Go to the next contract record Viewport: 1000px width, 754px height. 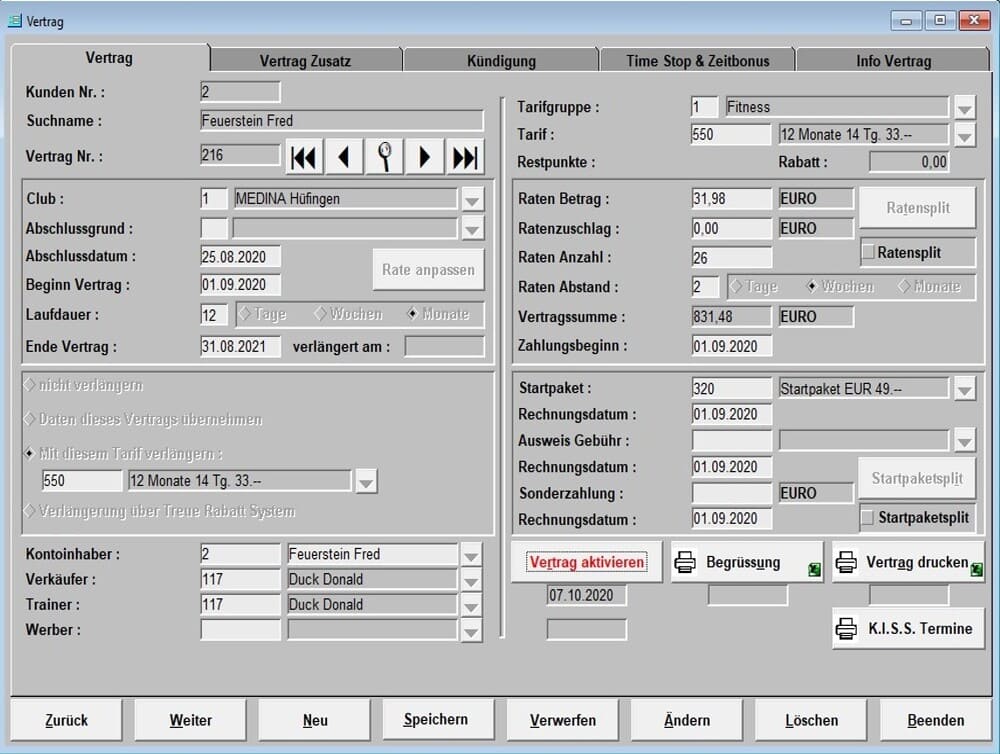click(425, 157)
